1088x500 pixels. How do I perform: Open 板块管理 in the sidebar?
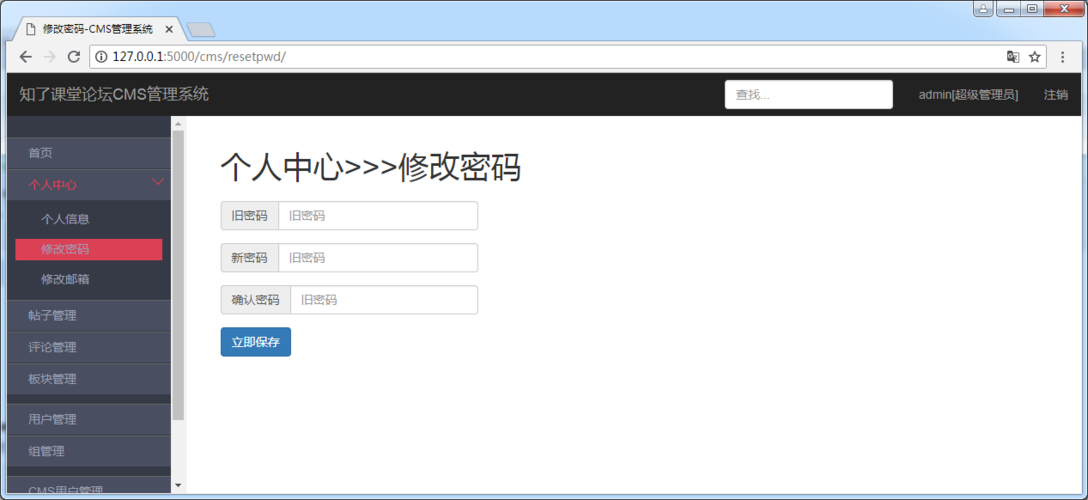click(x=89, y=379)
